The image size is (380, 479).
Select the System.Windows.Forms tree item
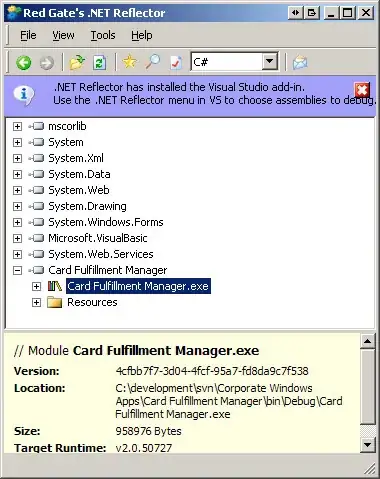click(x=106, y=222)
